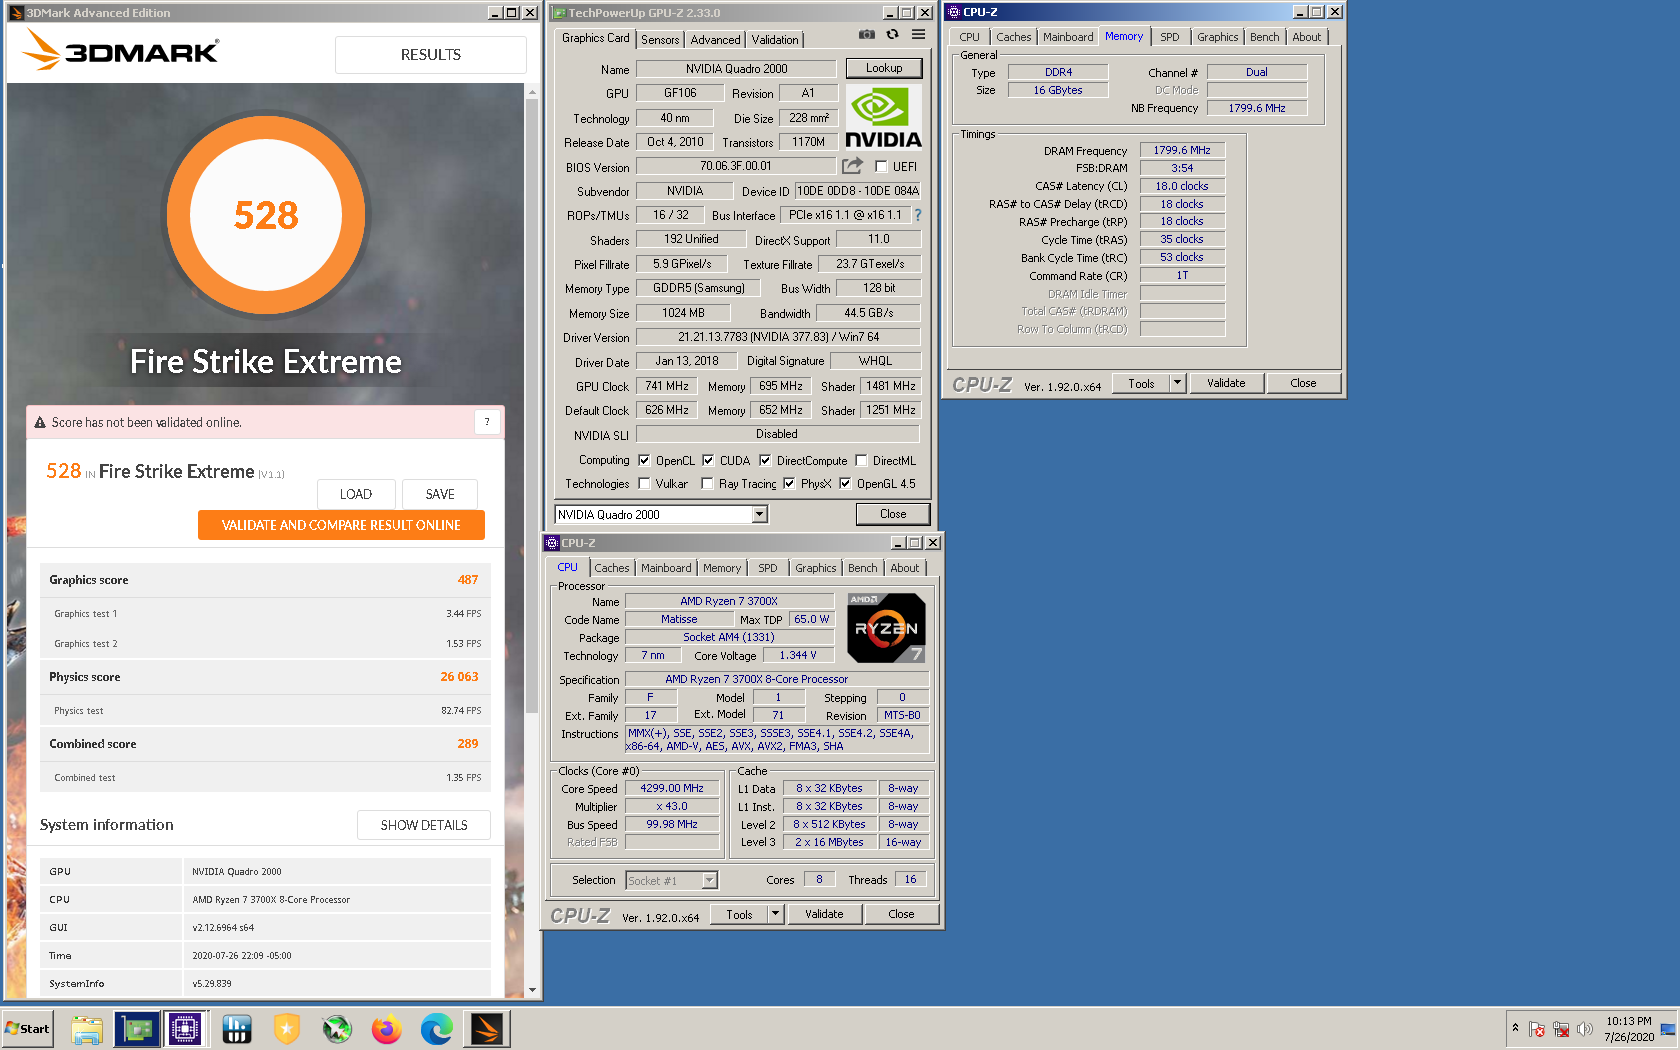Viewport: 1680px width, 1050px height.
Task: Open the volume speaker tray icon
Action: click(x=1585, y=1029)
